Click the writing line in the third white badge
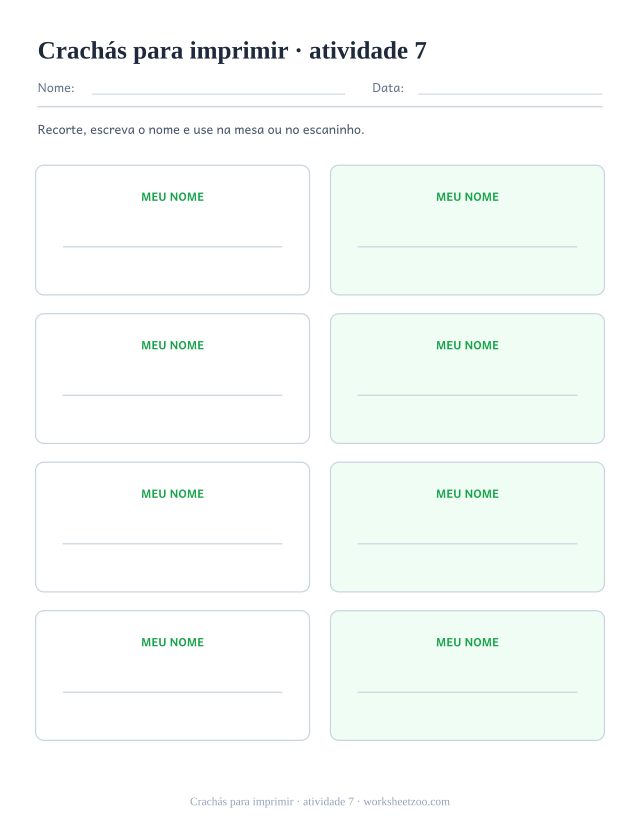Screen dimensions: 640x829 [x=172, y=544]
